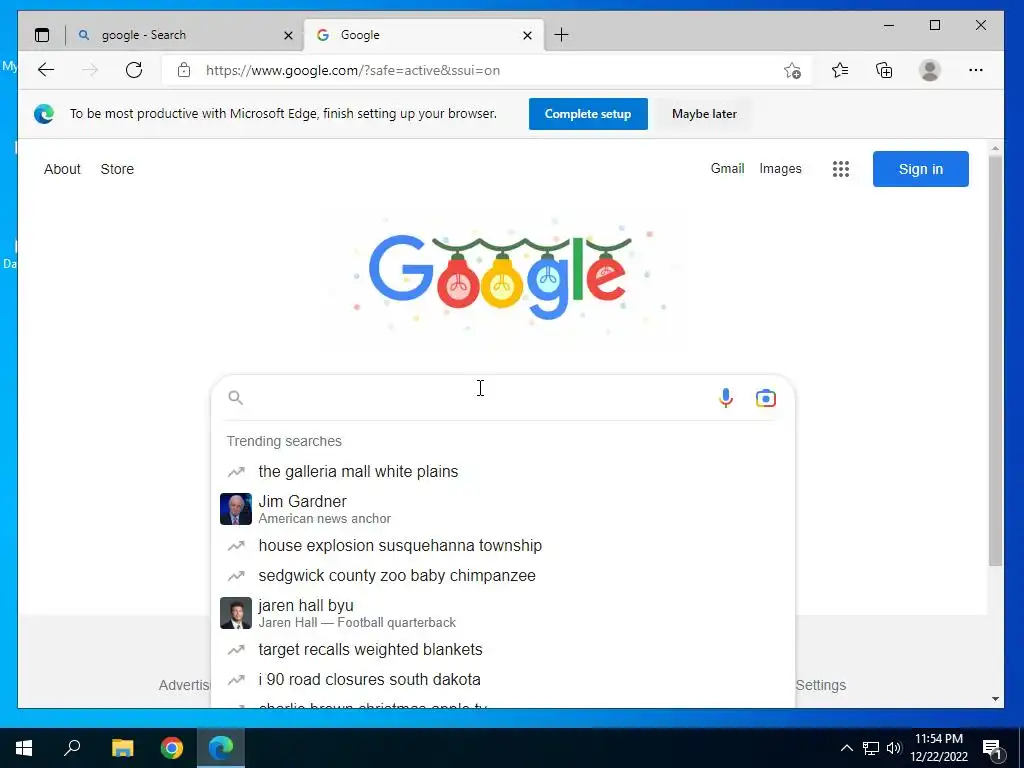Screen dimensions: 1024x768
Task: Select 'the galleria mall white plains' suggestion
Action: 503,472
